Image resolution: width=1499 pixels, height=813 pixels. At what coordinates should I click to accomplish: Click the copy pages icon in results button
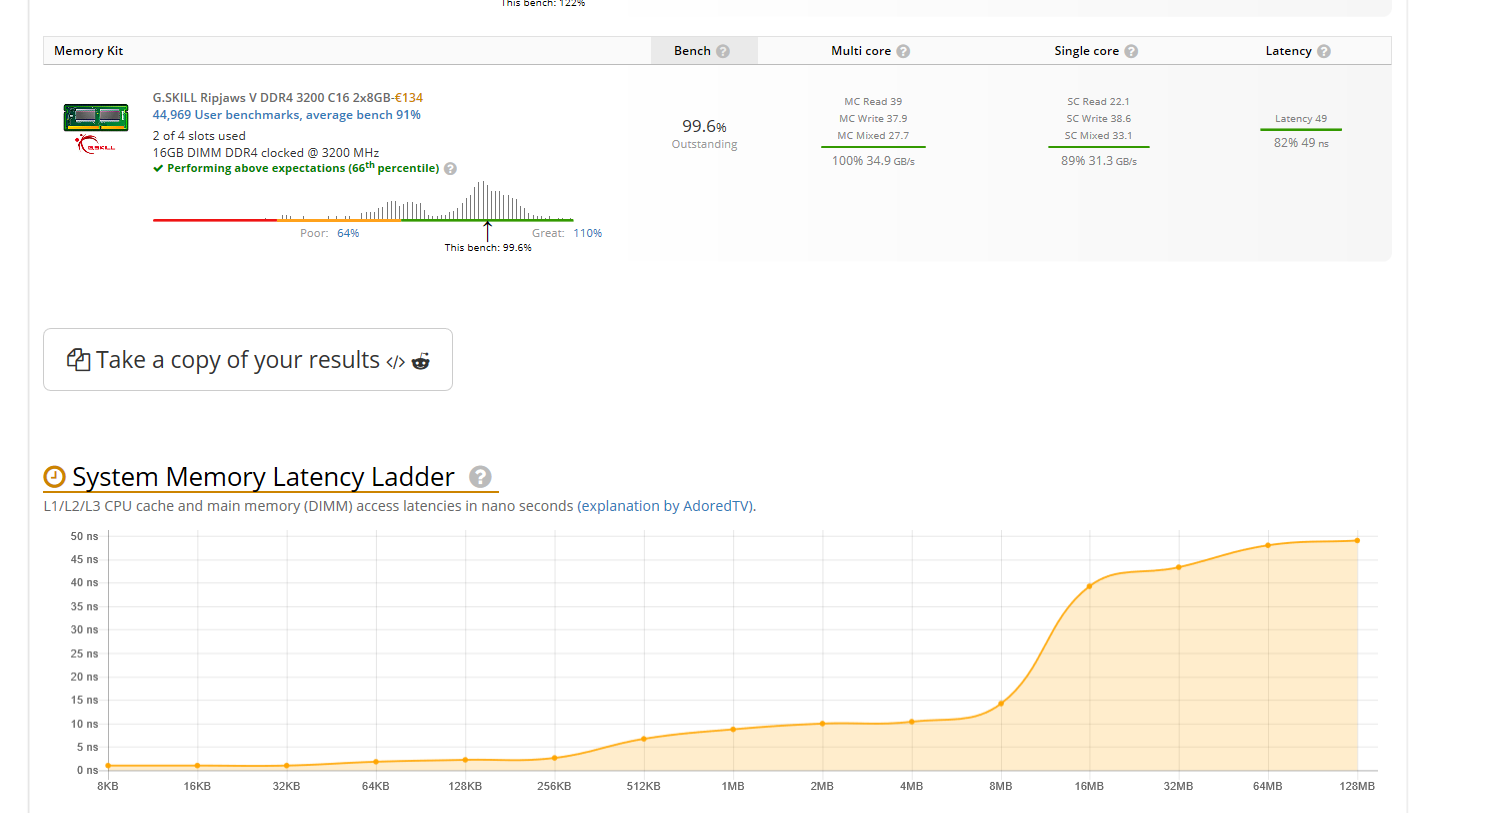(x=78, y=360)
